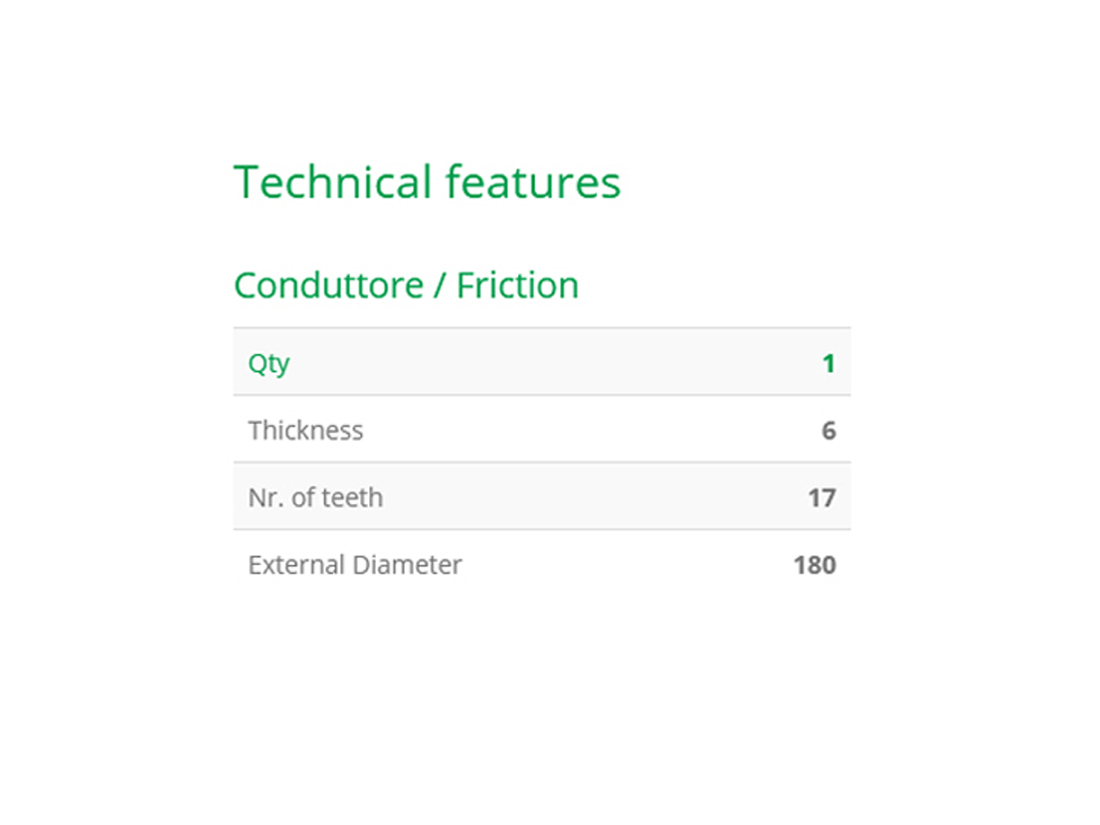Image resolution: width=1100 pixels, height=825 pixels.
Task: Click the word Conduttore in subheading
Action: pos(329,286)
